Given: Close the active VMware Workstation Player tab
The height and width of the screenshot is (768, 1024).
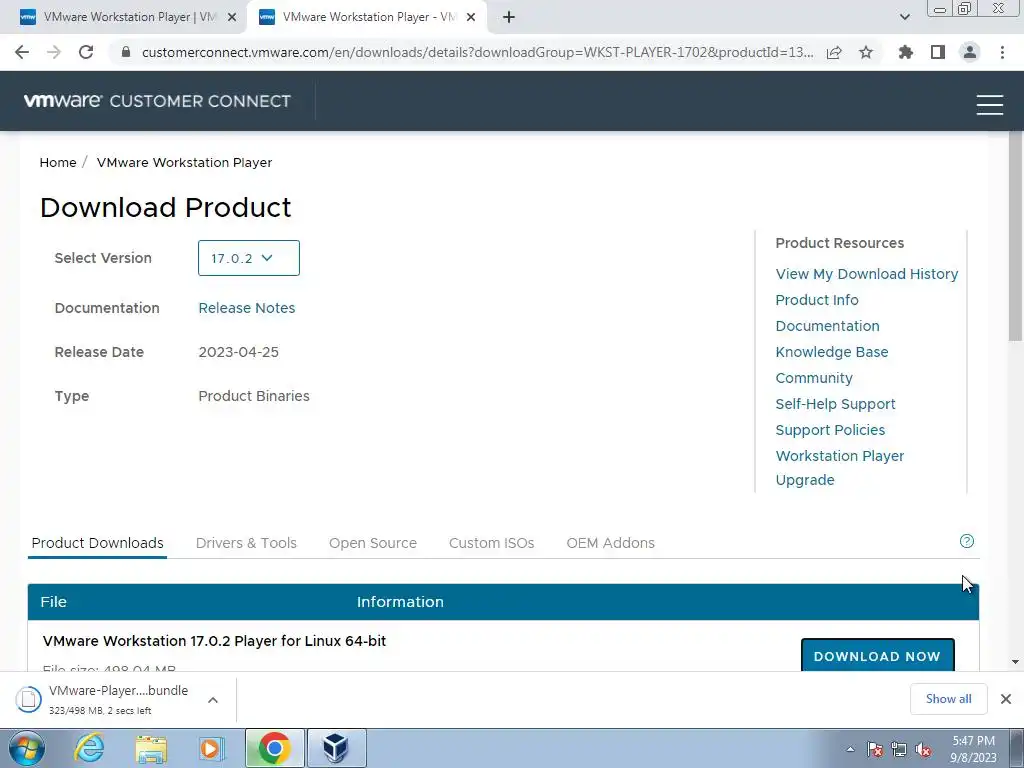Looking at the screenshot, I should click(471, 17).
